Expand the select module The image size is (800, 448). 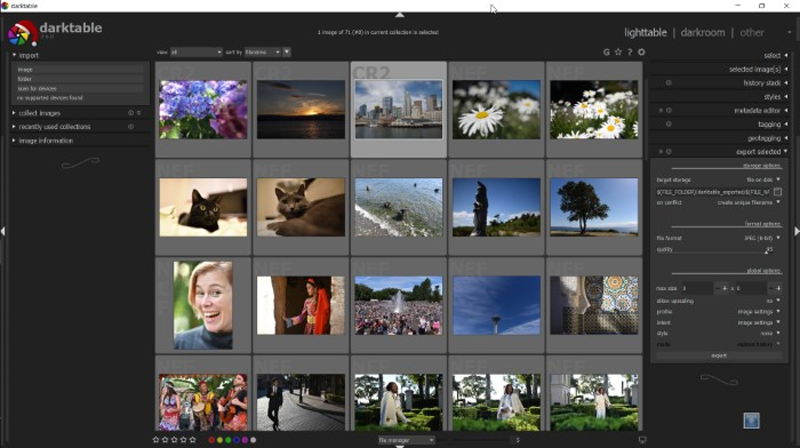coord(786,55)
